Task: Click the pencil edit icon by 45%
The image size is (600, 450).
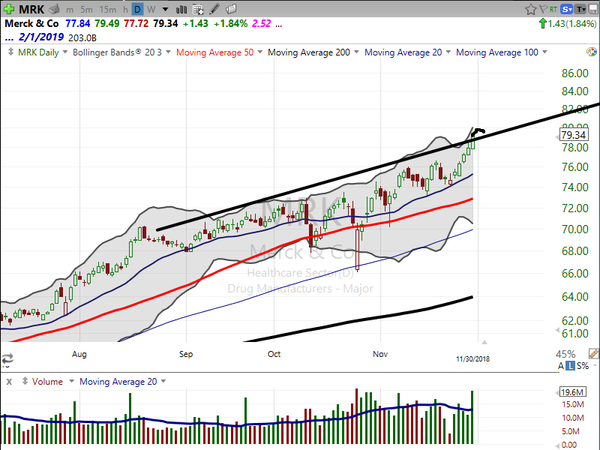Action: [x=594, y=353]
